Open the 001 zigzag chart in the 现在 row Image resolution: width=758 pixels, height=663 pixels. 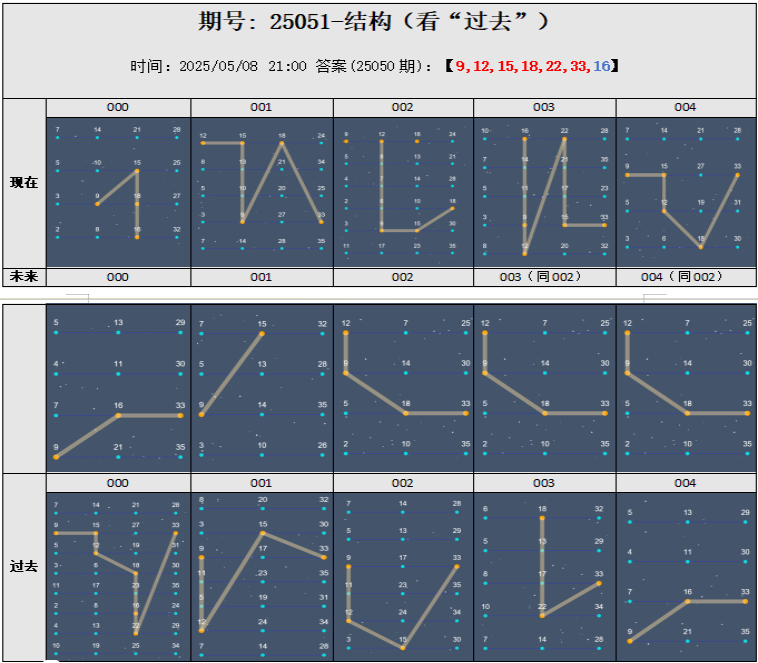(x=262, y=190)
